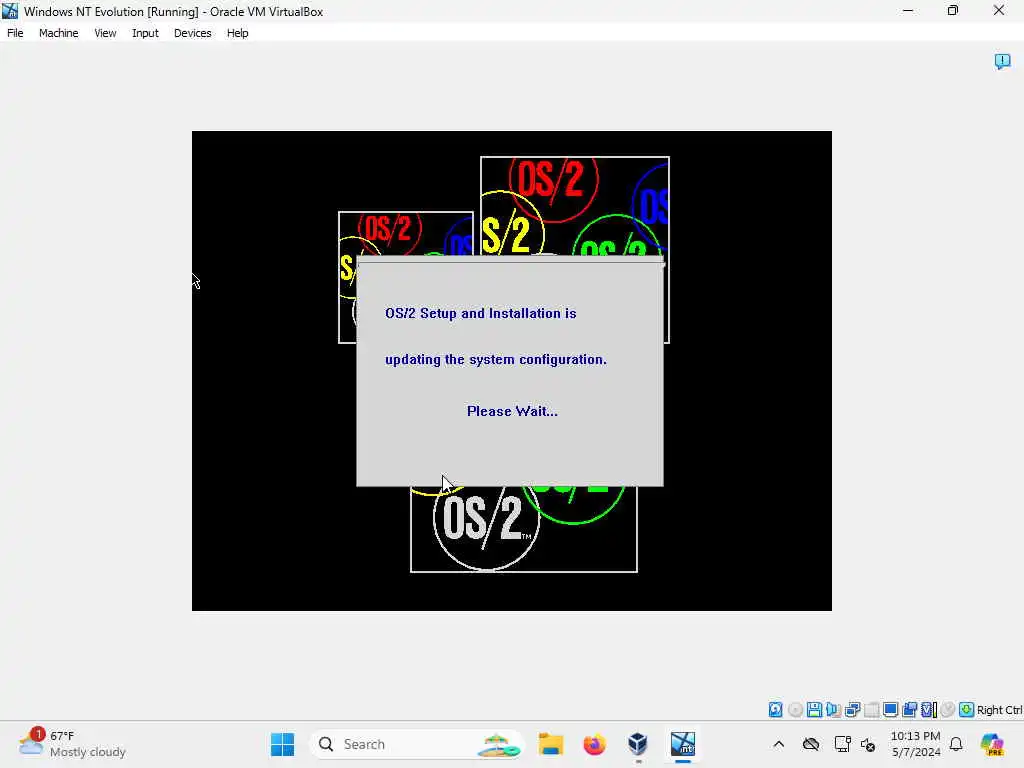Open the clock showing 10:13 PM
The image size is (1024, 768).
click(x=916, y=744)
